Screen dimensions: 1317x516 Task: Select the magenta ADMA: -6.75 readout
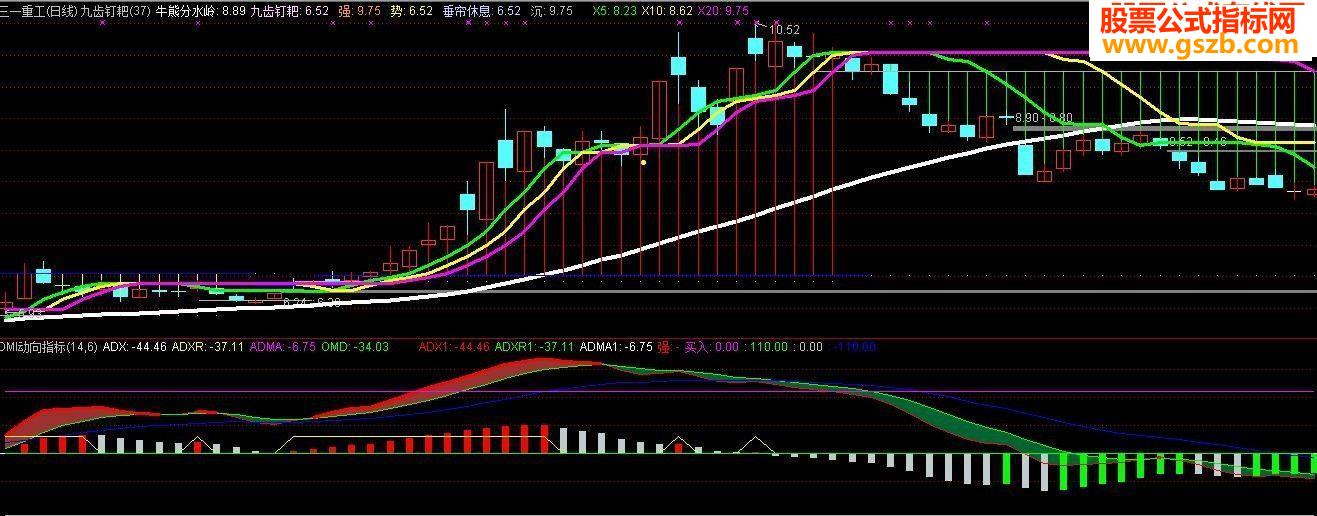(282, 347)
